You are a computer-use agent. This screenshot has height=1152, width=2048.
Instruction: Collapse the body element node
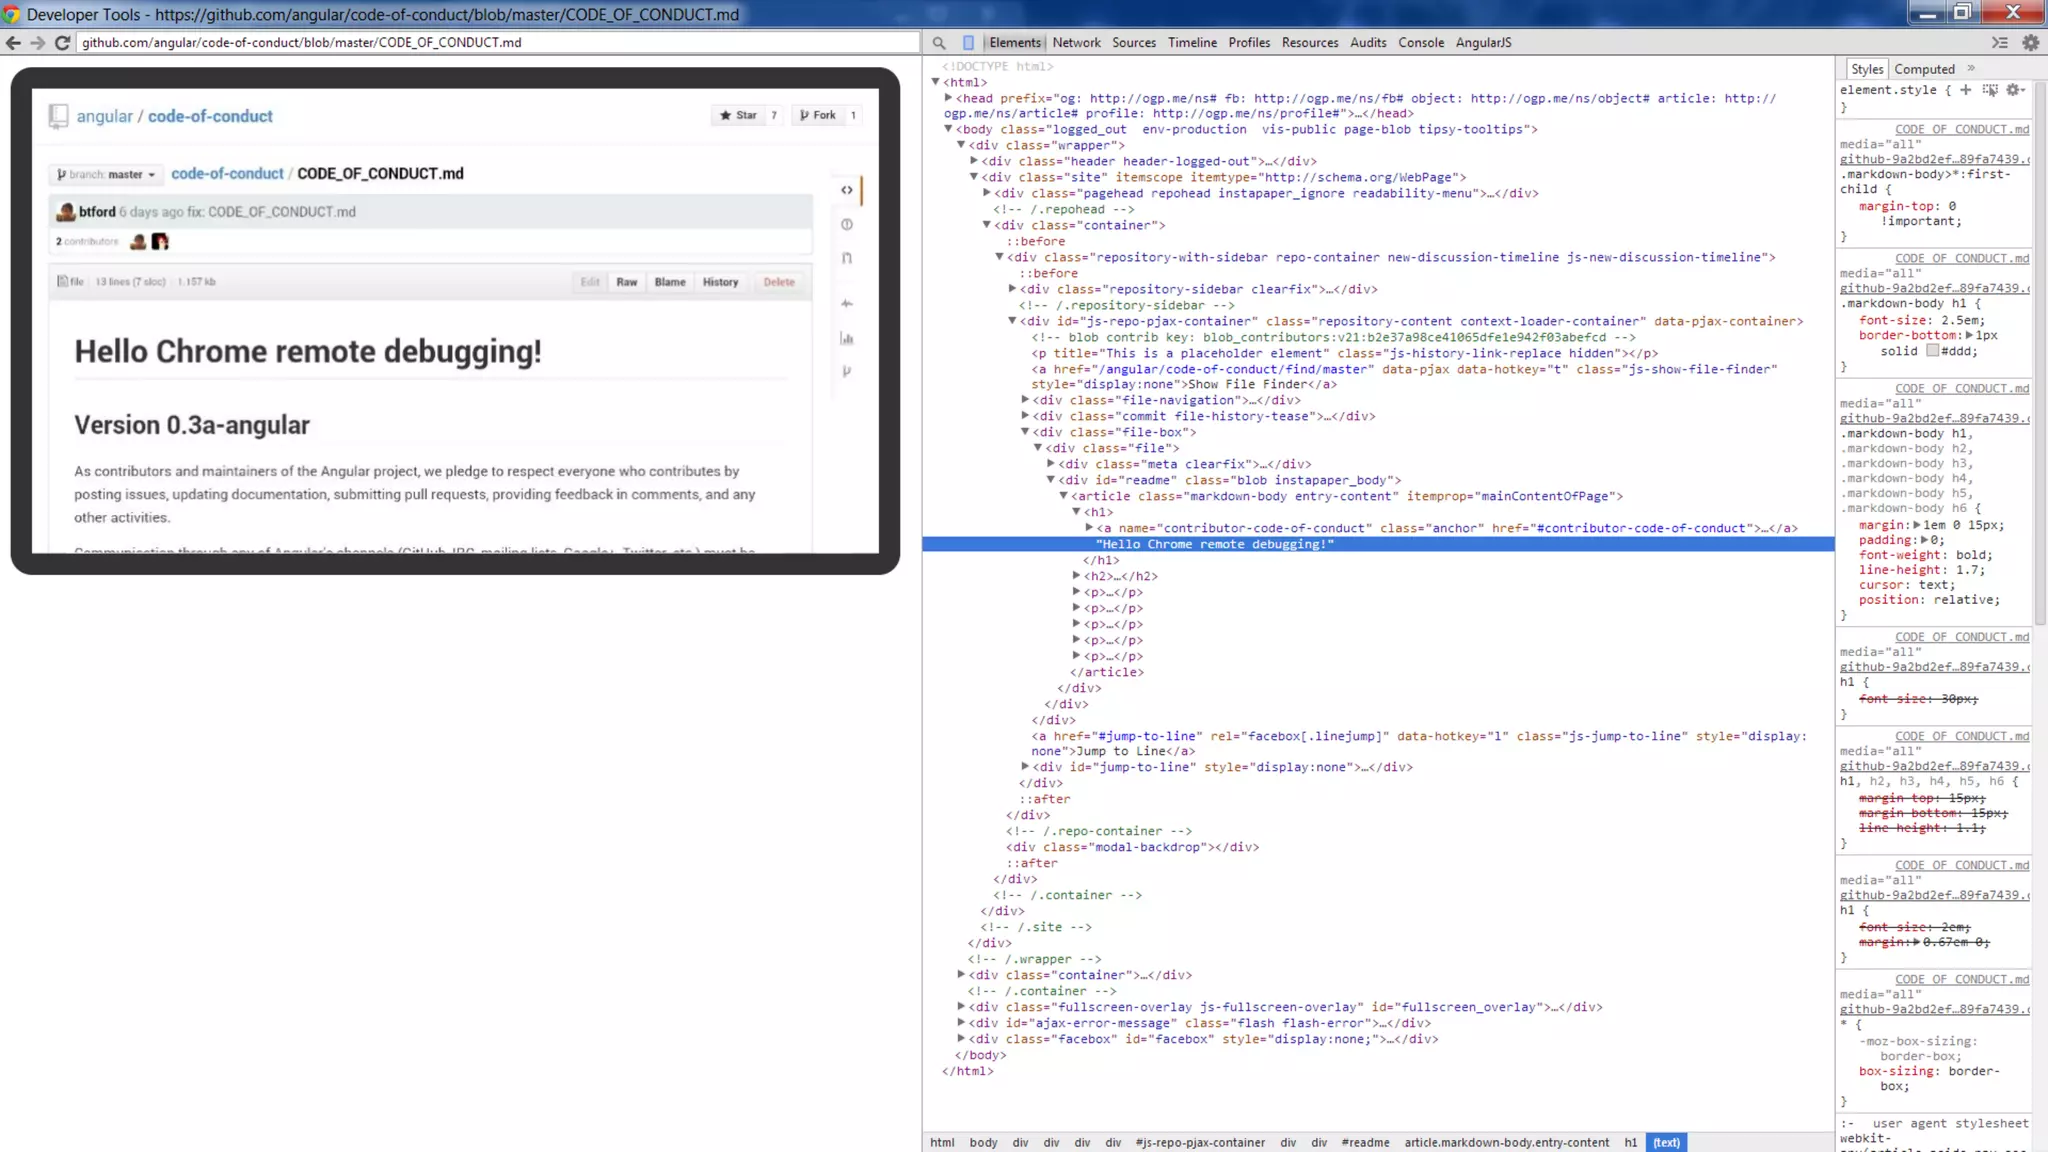pos(948,129)
